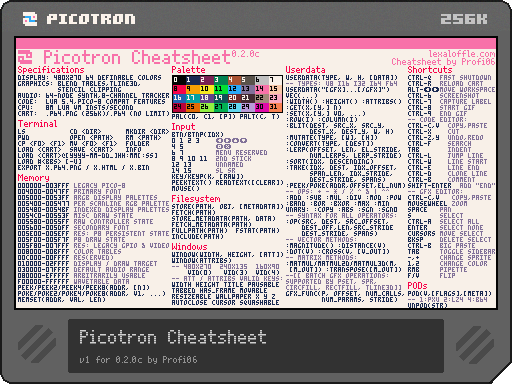
Task: Click the left arrow controller button icon
Action: [220, 140]
